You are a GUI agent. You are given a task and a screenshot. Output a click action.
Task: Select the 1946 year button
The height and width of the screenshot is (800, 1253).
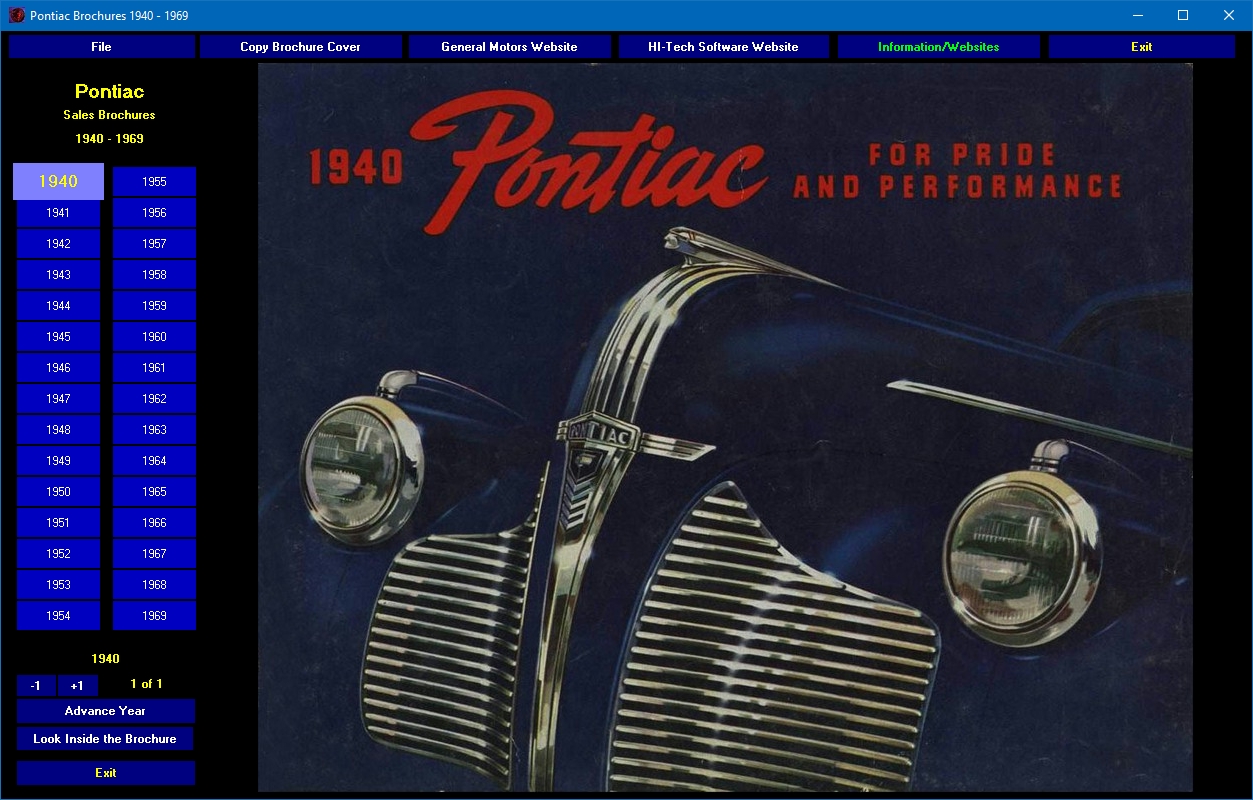tap(58, 368)
